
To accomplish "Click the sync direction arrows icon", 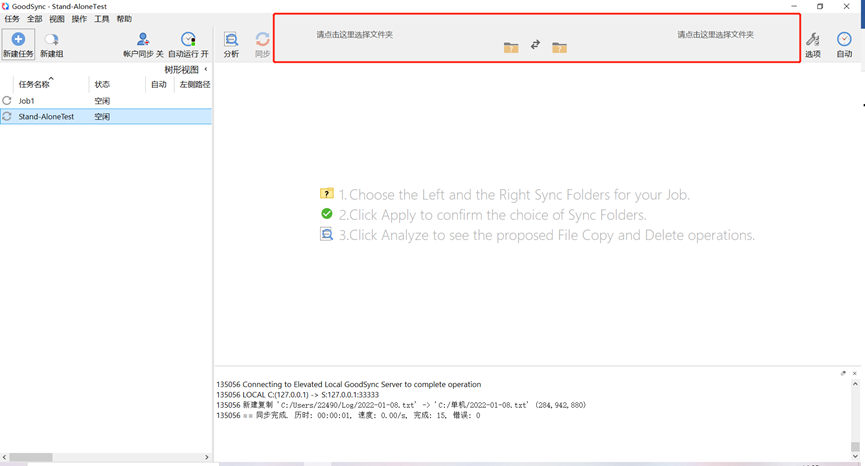I will pos(535,45).
